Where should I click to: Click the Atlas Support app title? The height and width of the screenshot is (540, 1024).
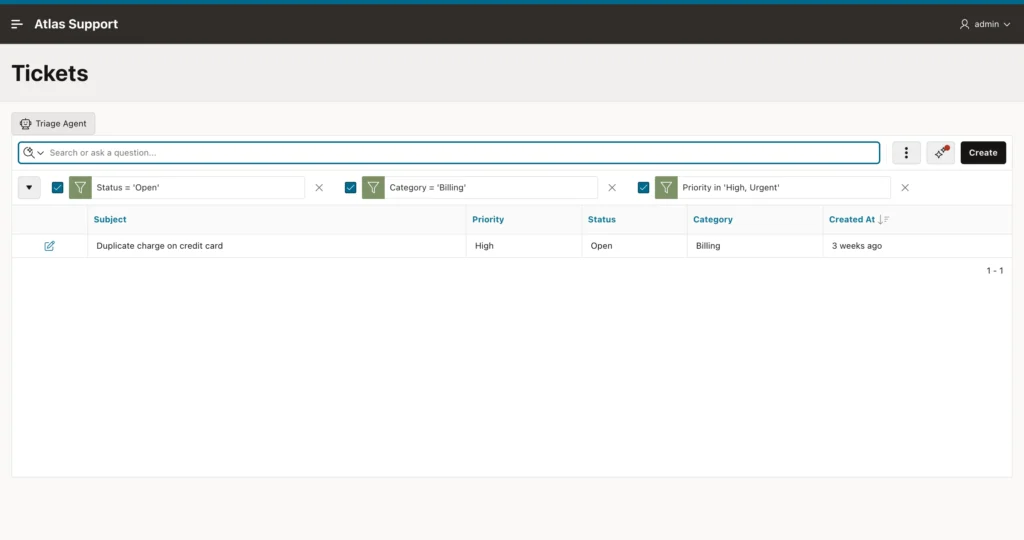(76, 24)
